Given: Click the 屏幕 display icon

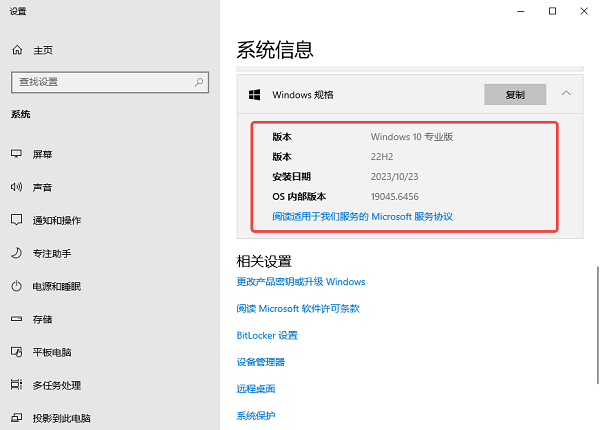Looking at the screenshot, I should coord(16,154).
